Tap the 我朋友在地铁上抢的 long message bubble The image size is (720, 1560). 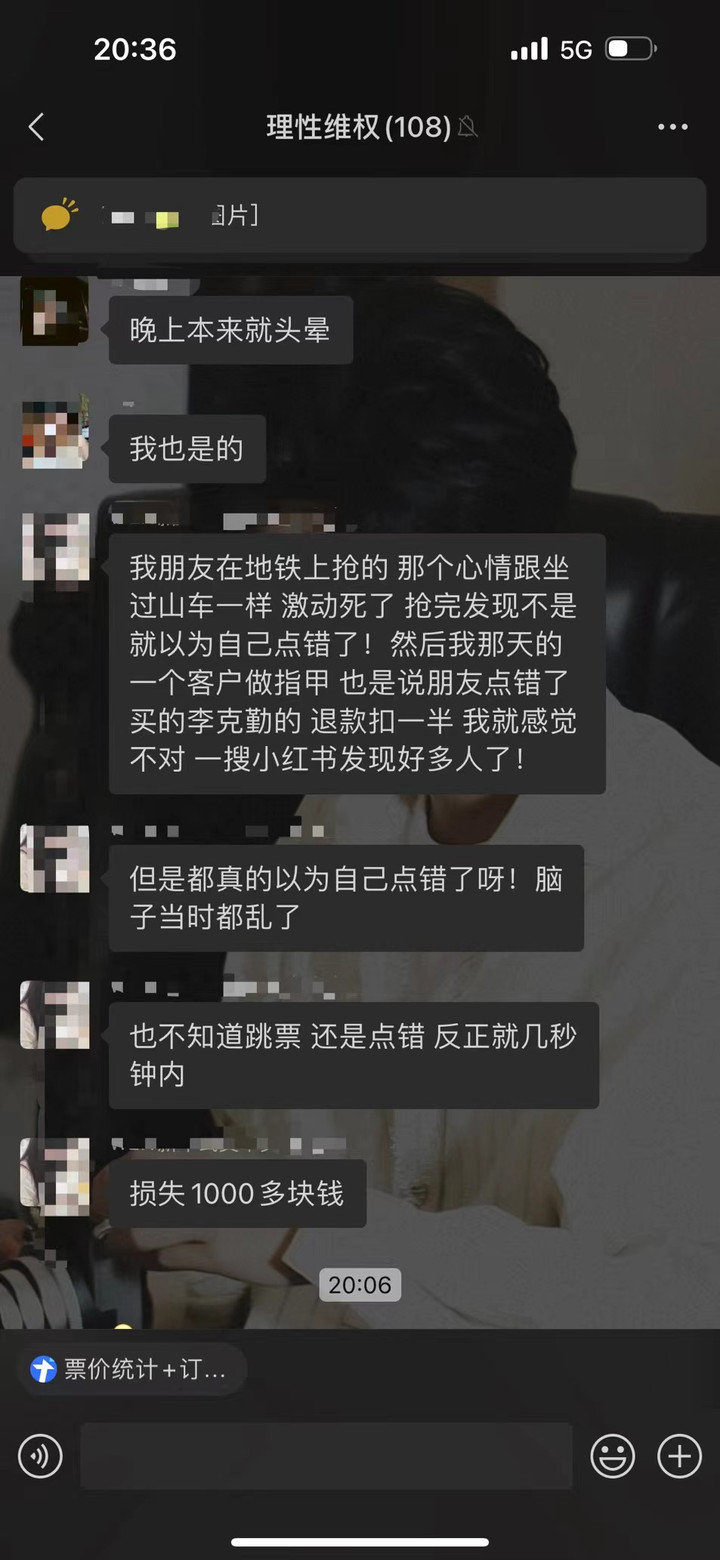point(357,663)
